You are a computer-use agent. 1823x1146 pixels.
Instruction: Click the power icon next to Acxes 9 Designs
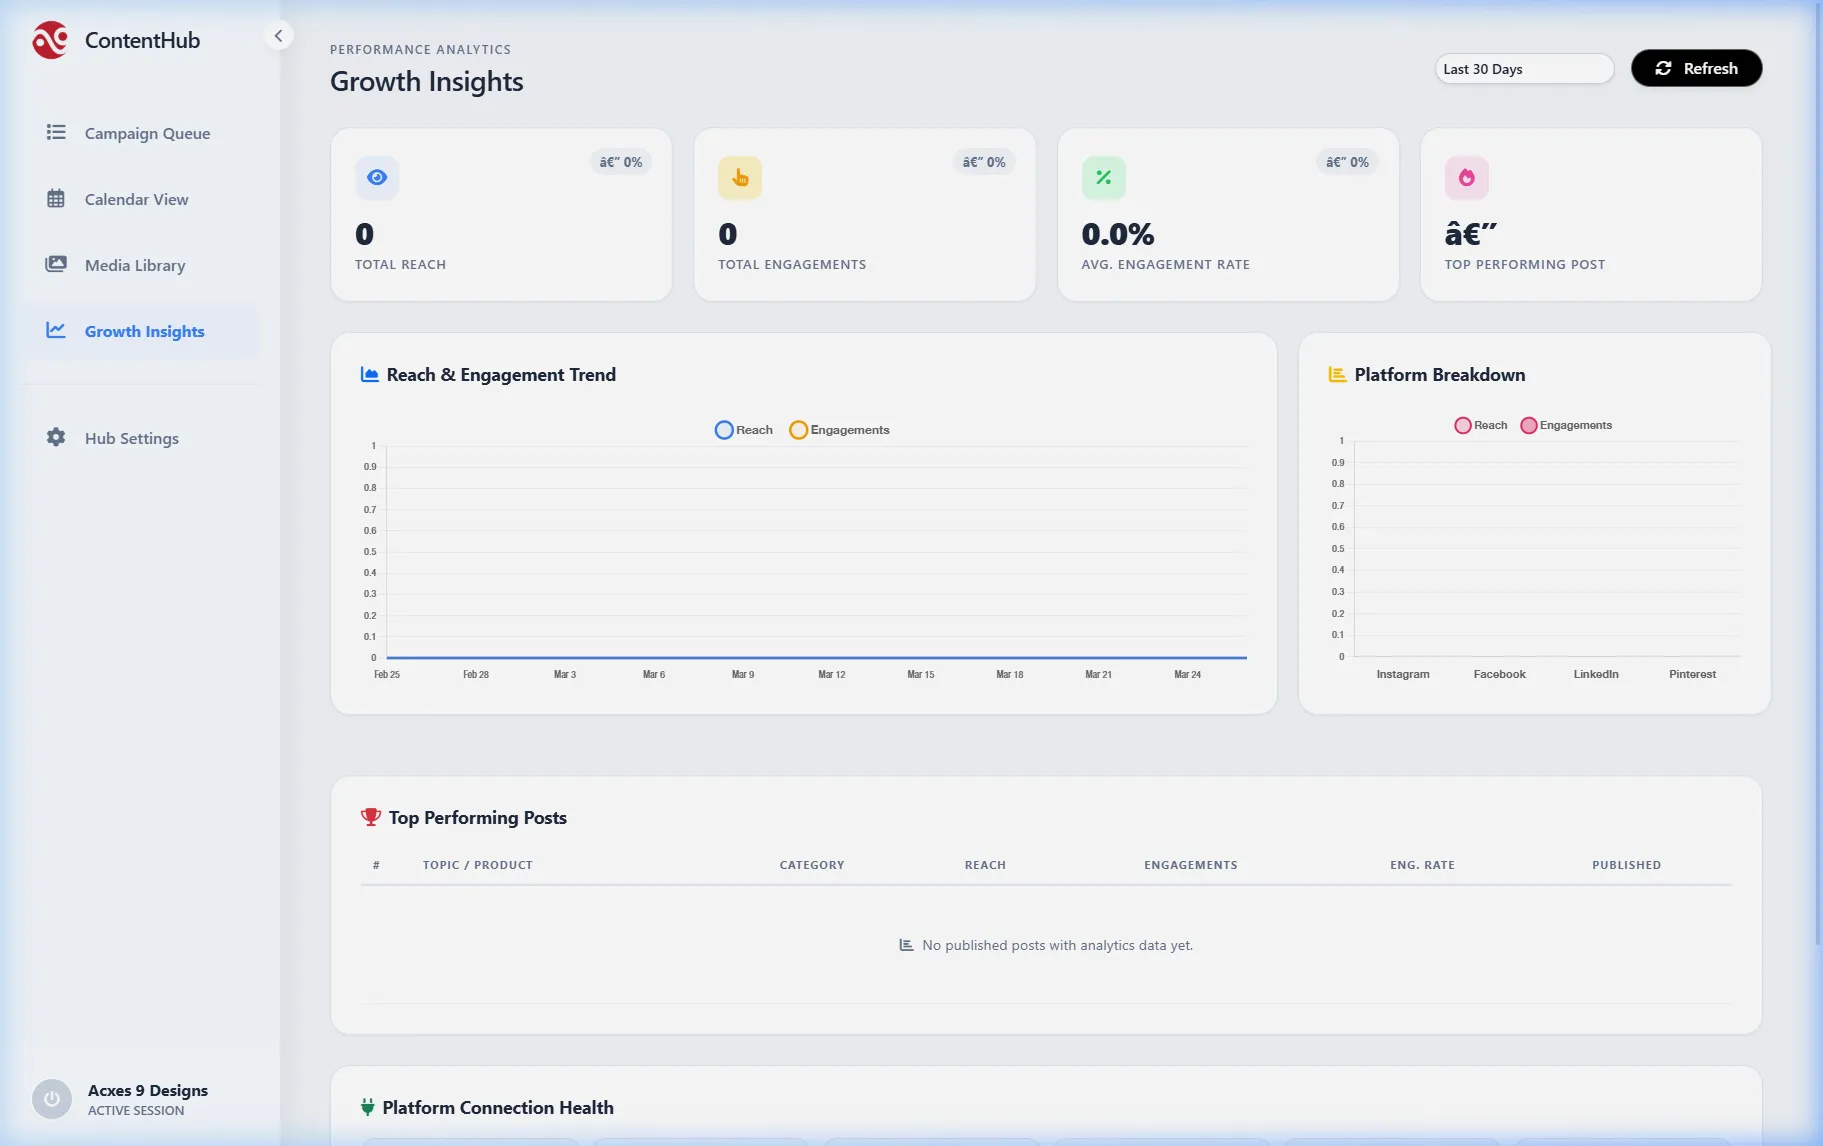click(x=51, y=1099)
